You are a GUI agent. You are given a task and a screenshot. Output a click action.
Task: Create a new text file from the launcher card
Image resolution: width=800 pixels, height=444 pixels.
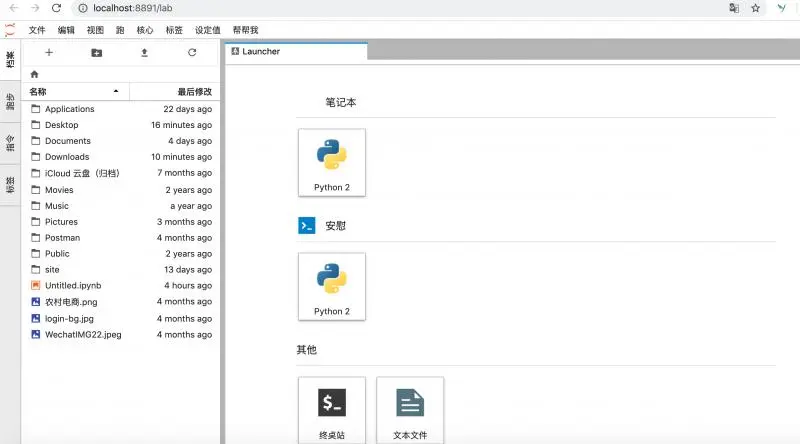410,410
